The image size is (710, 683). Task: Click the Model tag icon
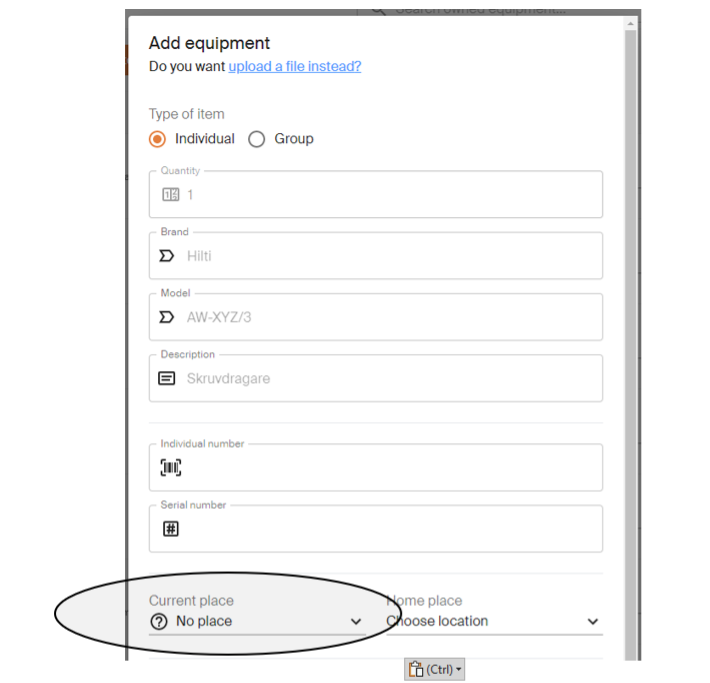click(166, 317)
